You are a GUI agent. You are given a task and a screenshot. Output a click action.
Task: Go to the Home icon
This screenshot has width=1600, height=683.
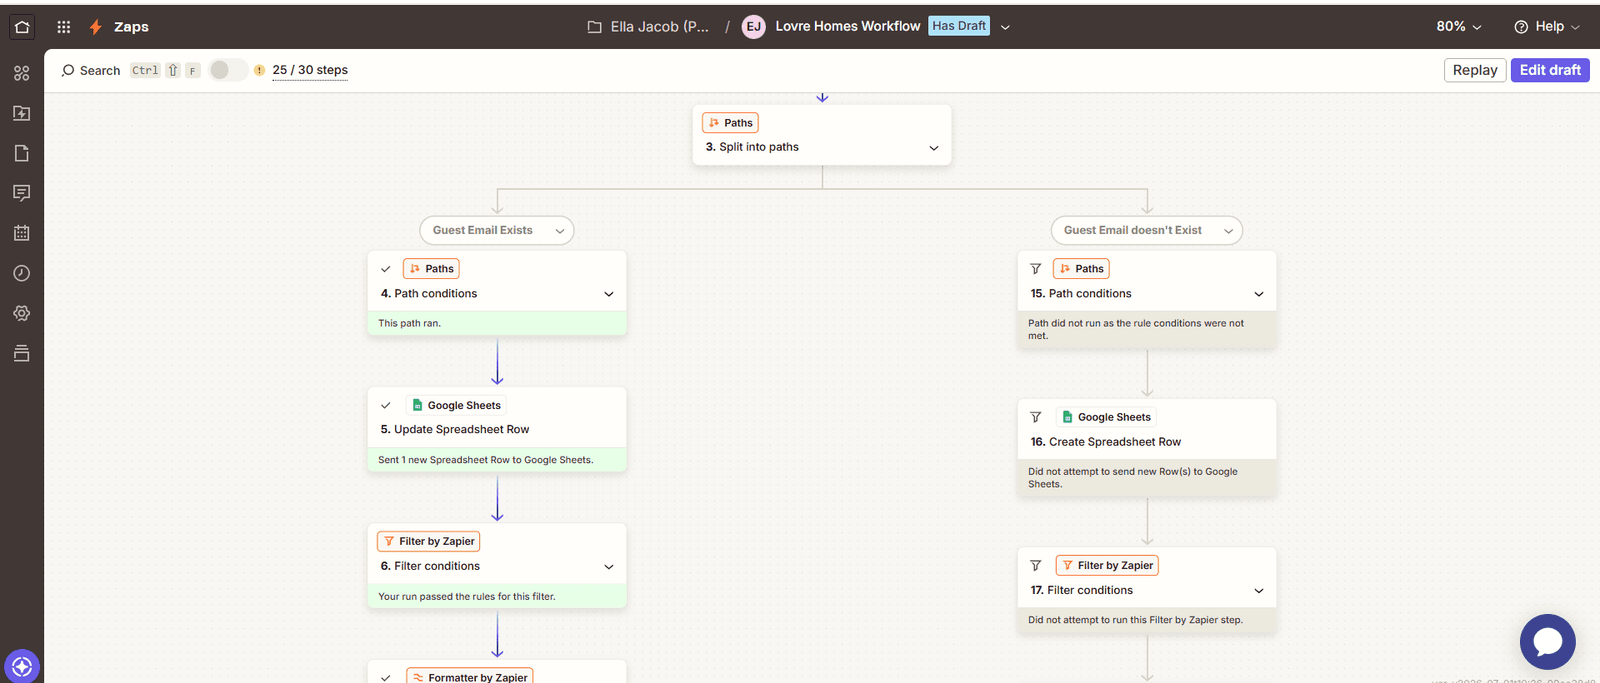tap(22, 27)
